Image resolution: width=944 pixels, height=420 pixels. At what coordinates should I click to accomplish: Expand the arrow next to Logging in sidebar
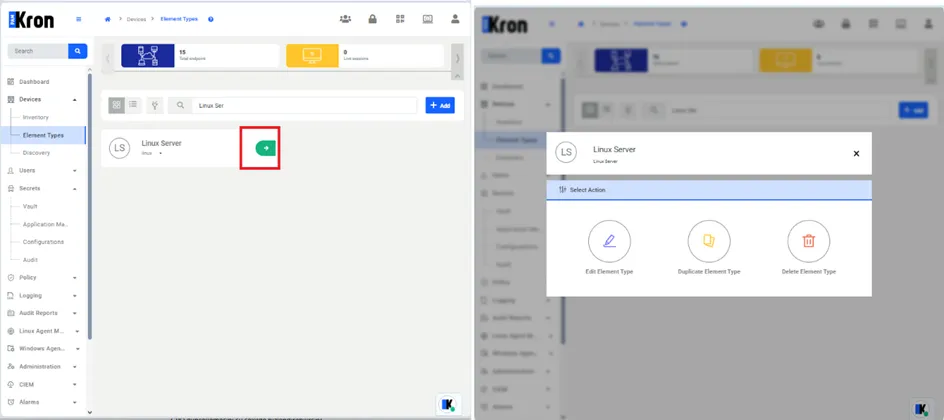click(x=75, y=295)
